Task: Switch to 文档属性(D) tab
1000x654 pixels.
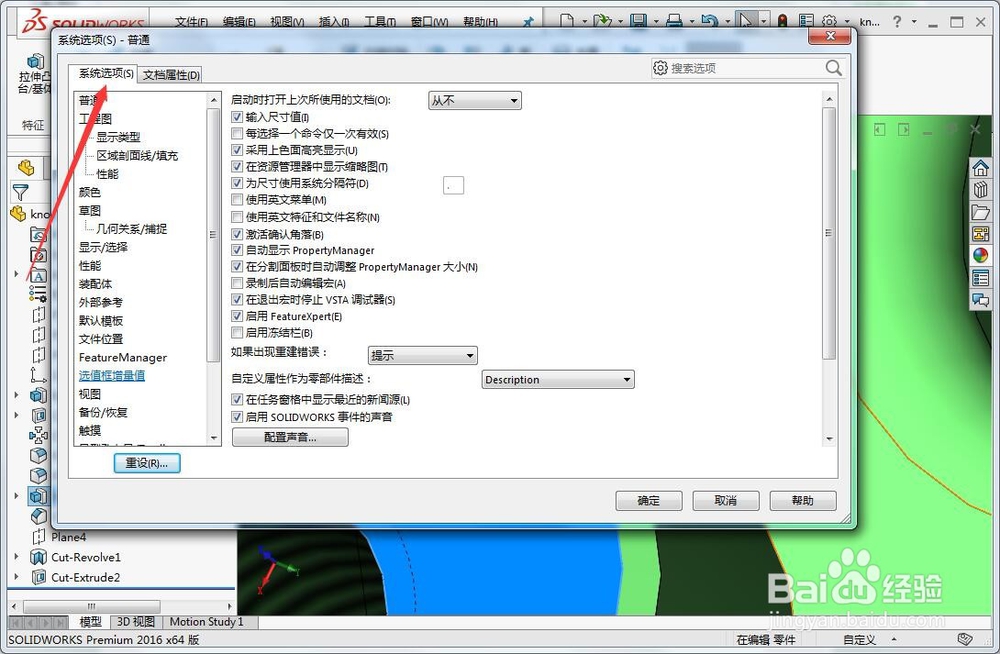Action: pyautogui.click(x=171, y=75)
